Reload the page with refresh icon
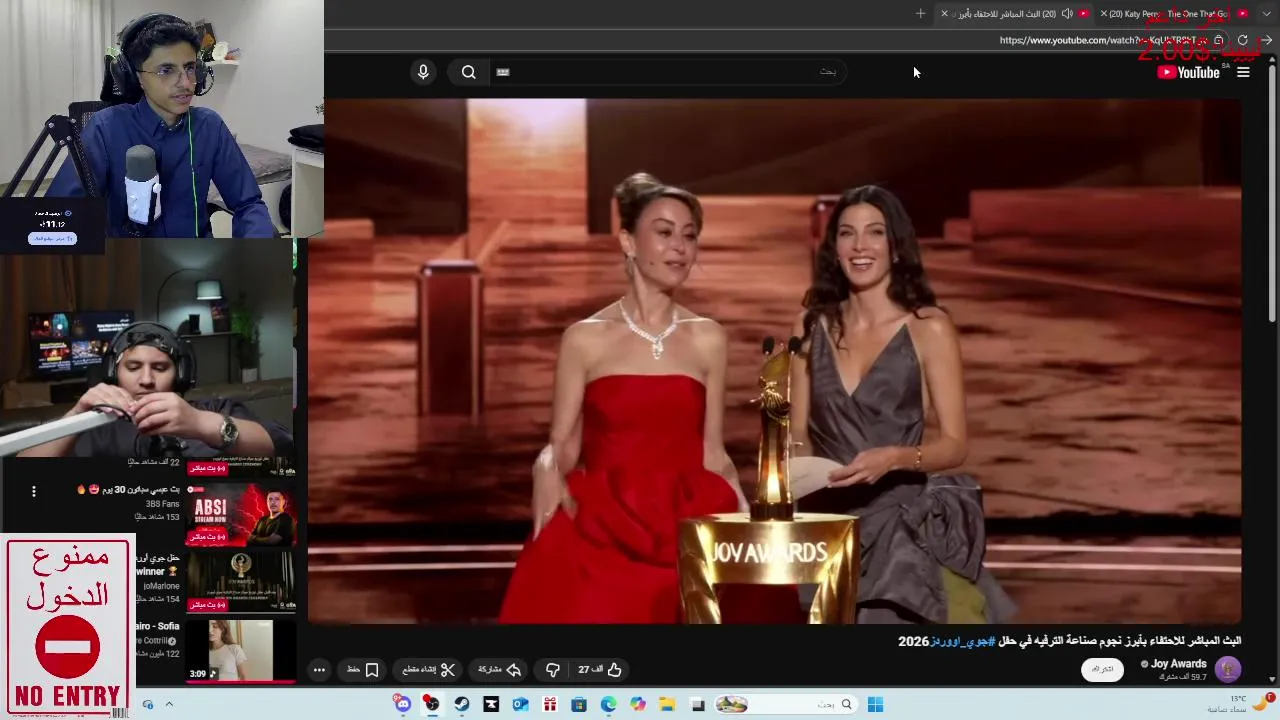The image size is (1280, 720). [1243, 40]
